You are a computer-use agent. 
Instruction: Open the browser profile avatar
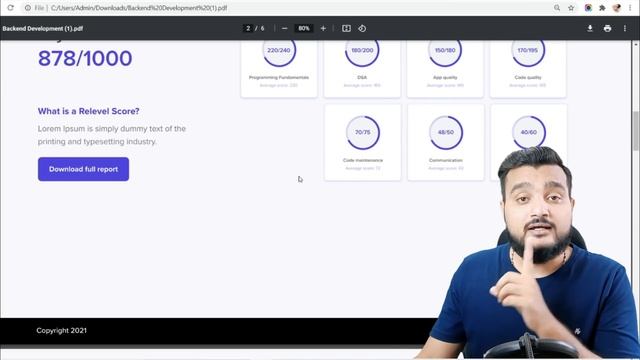click(x=617, y=8)
